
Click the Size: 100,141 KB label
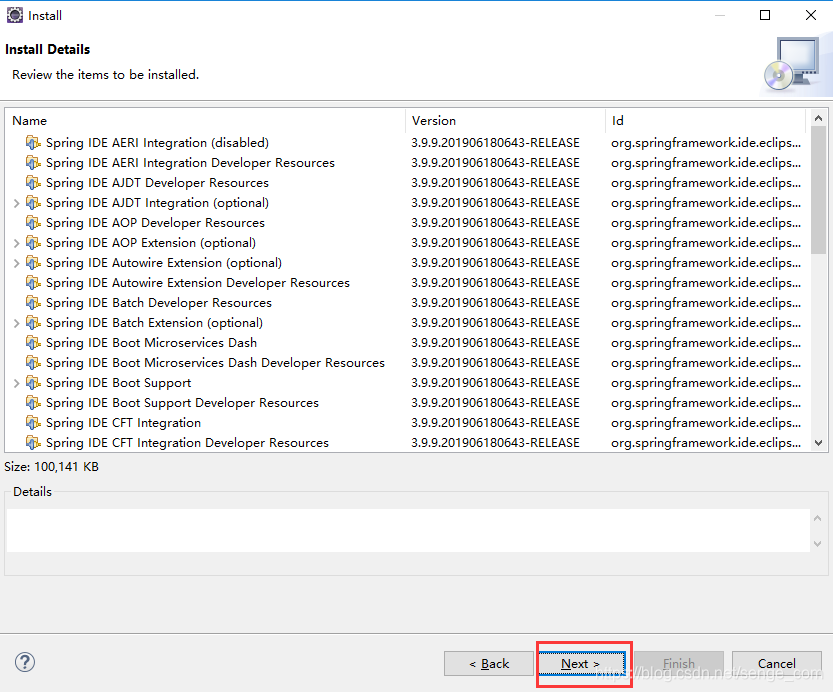click(x=52, y=466)
